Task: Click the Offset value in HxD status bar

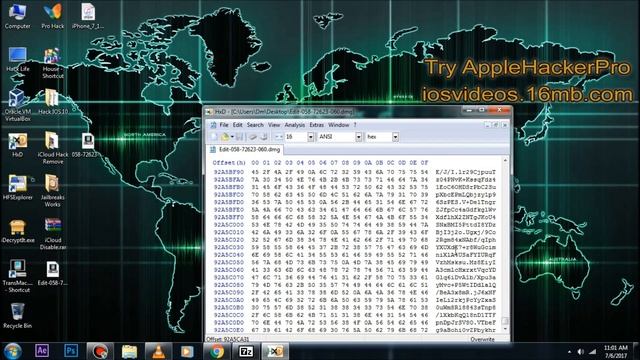Action: 227,340
